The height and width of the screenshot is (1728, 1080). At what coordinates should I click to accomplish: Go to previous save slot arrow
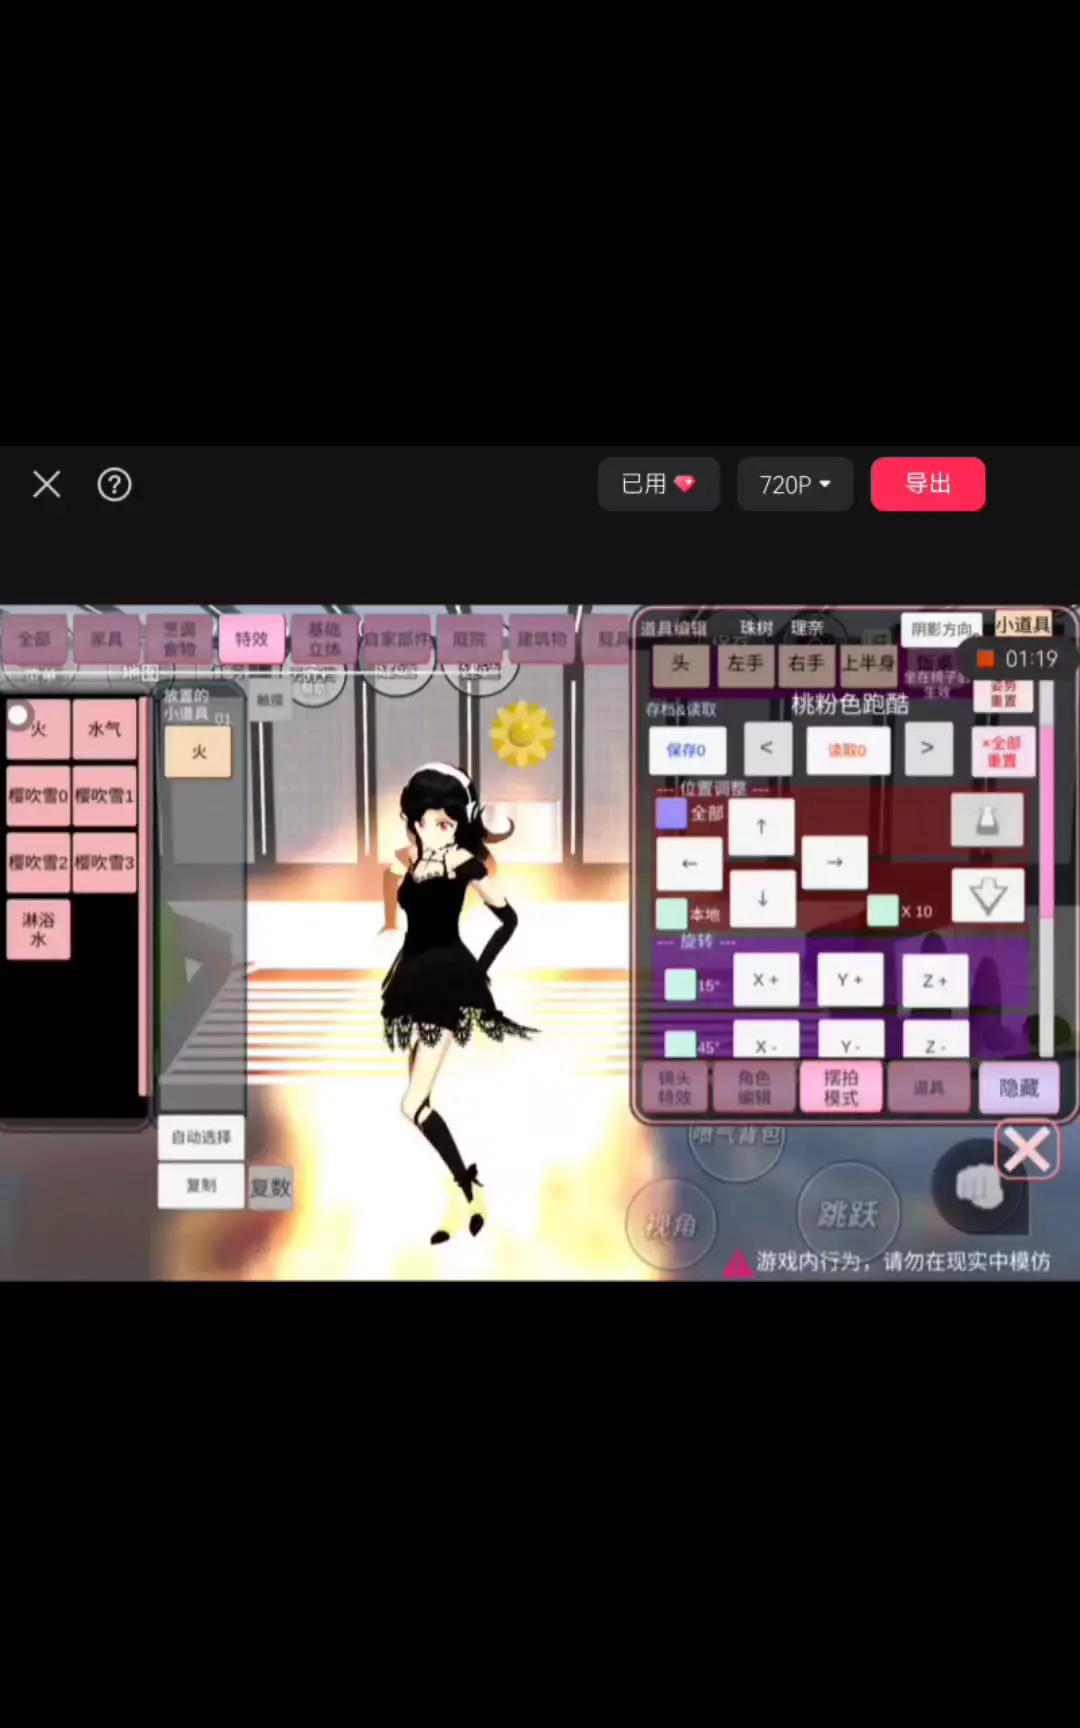click(766, 748)
